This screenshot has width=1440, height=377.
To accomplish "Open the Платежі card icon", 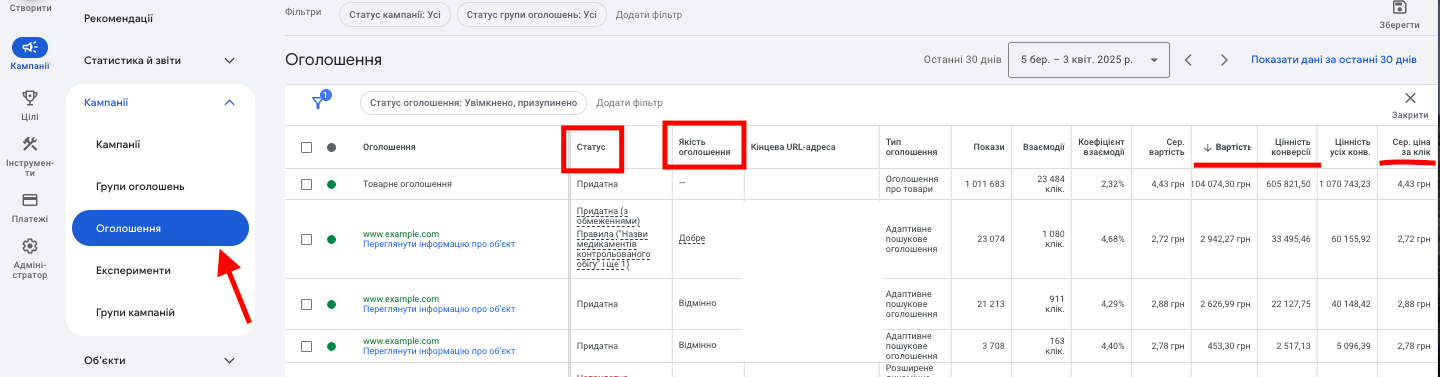I will [30, 200].
